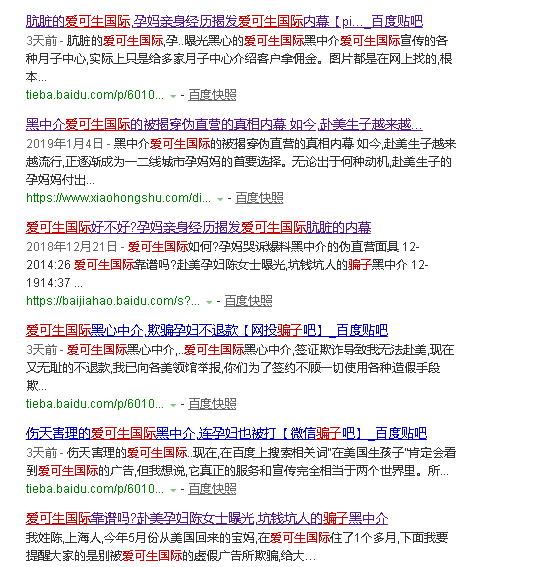Click the tieba.baidu.com URL under 黑心中介 result

(95, 404)
